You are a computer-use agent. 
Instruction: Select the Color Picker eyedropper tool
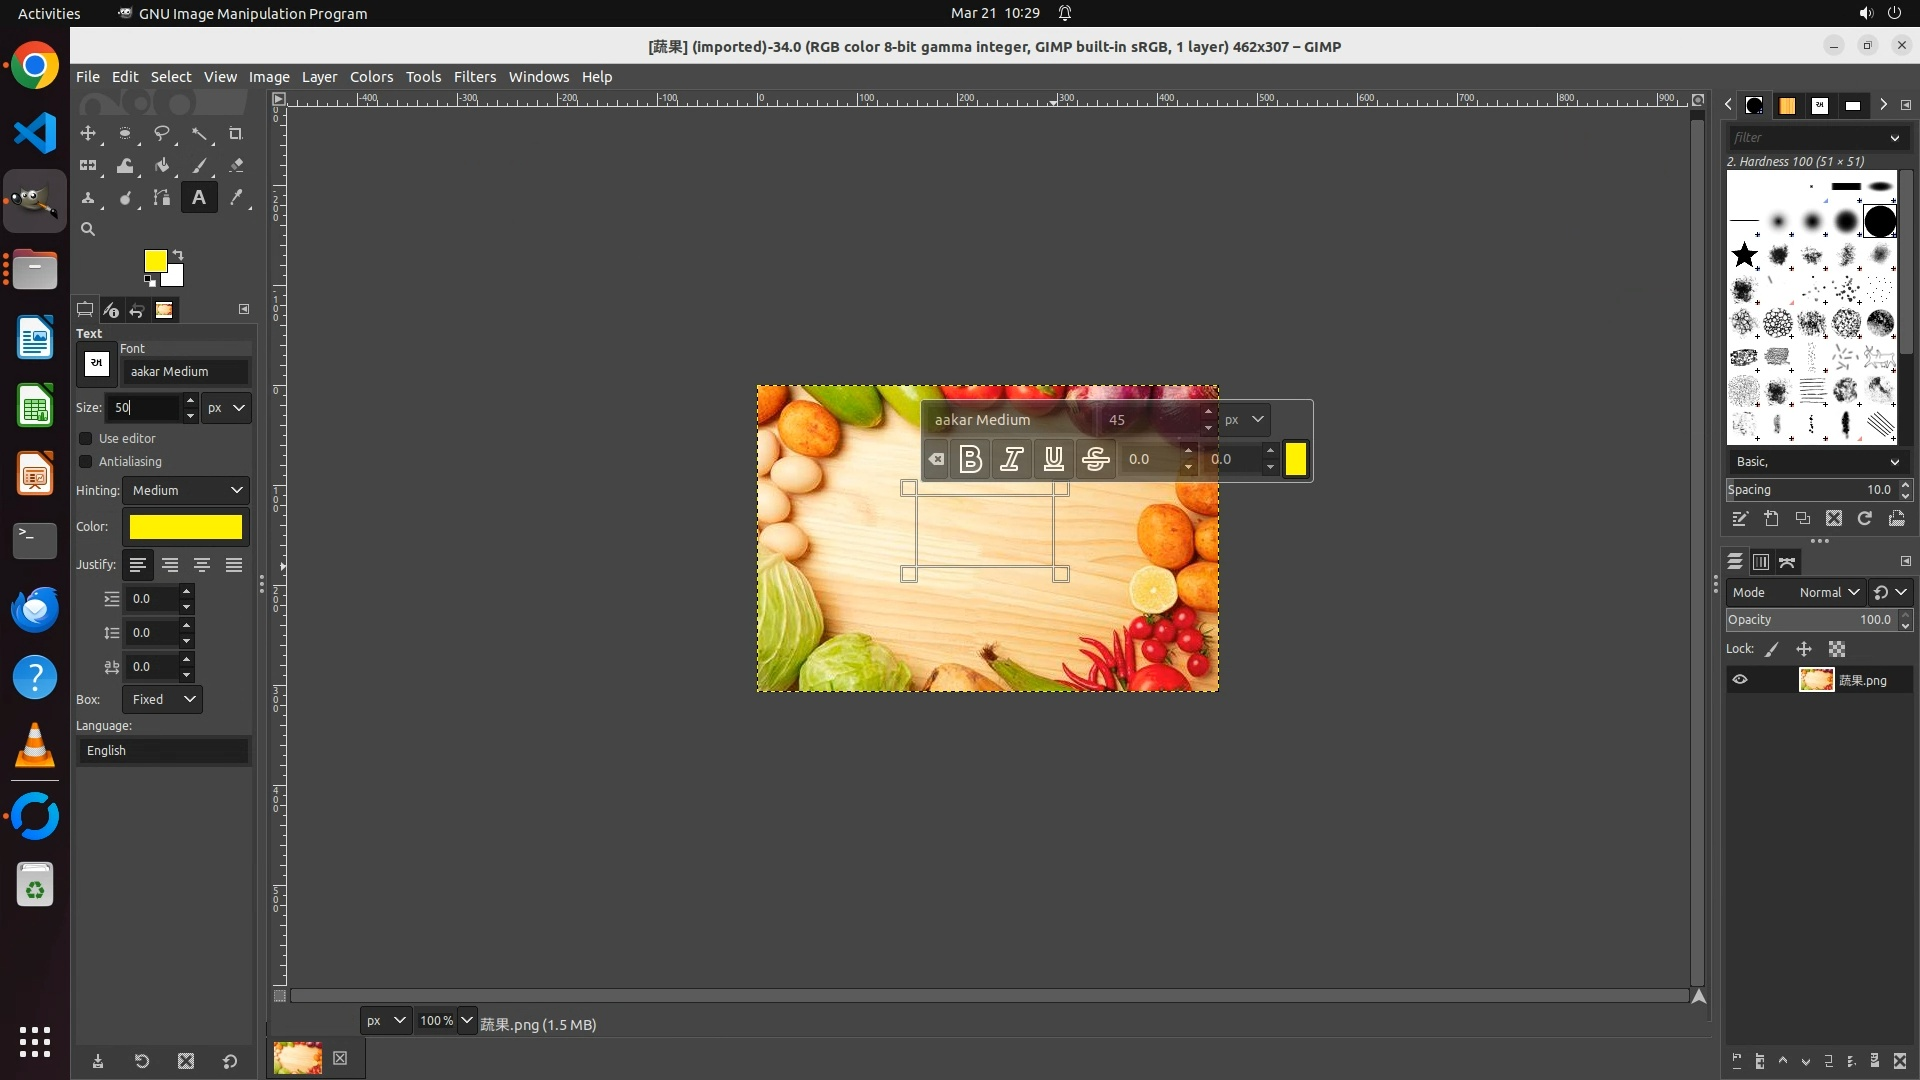click(236, 198)
